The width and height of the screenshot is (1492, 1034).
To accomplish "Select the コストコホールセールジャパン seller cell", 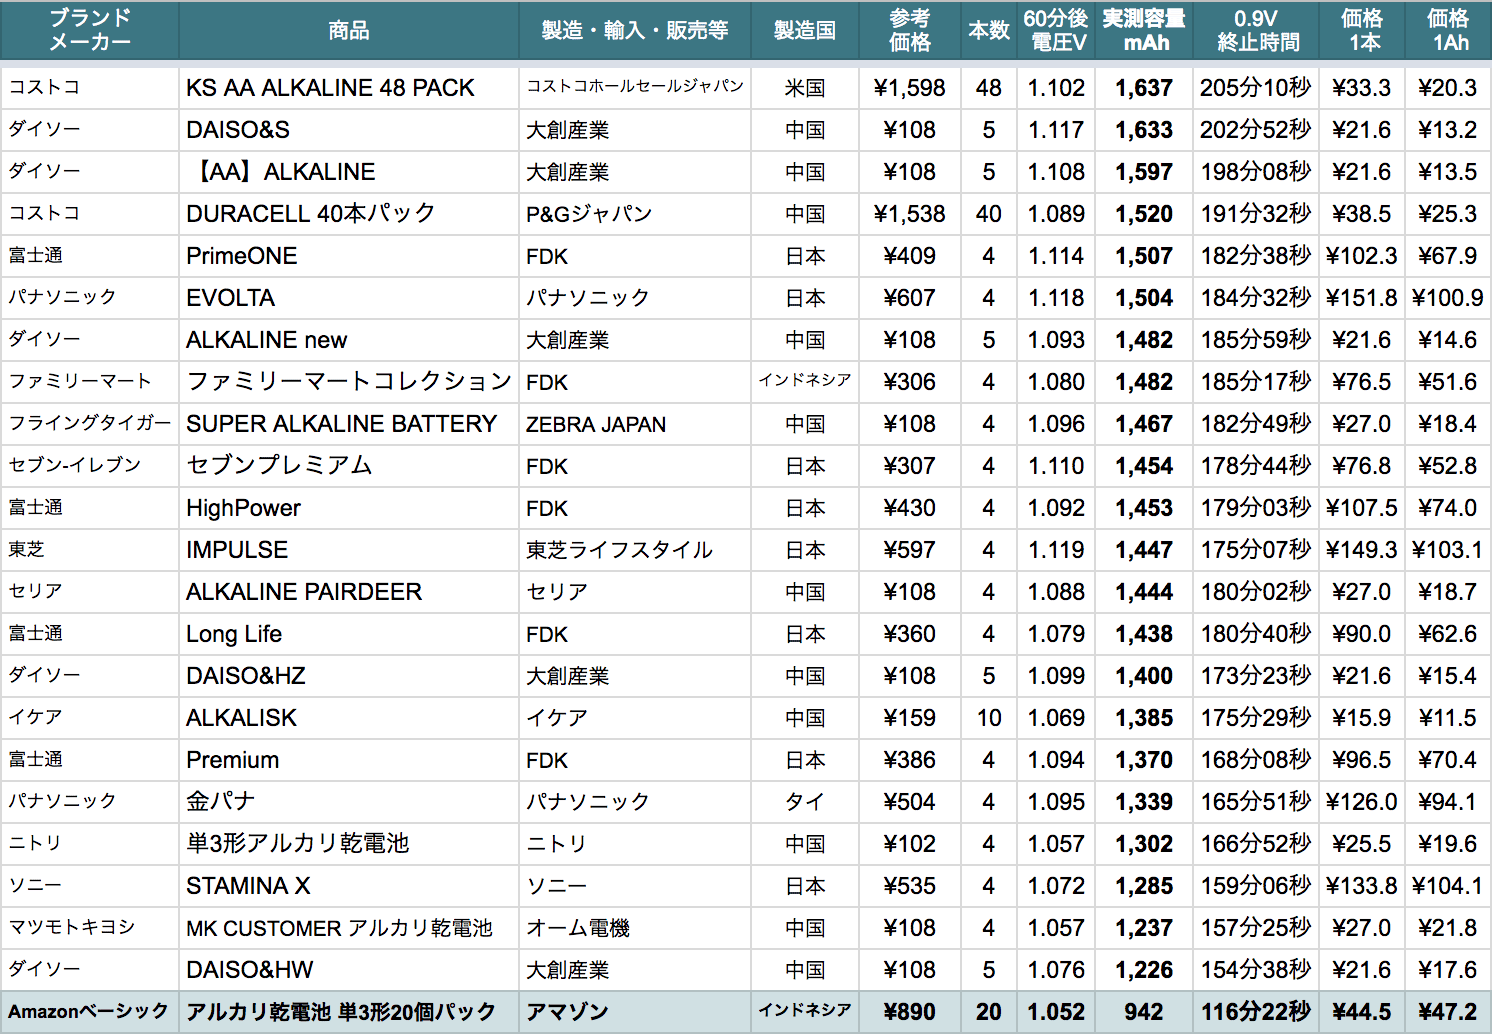I will (x=635, y=87).
